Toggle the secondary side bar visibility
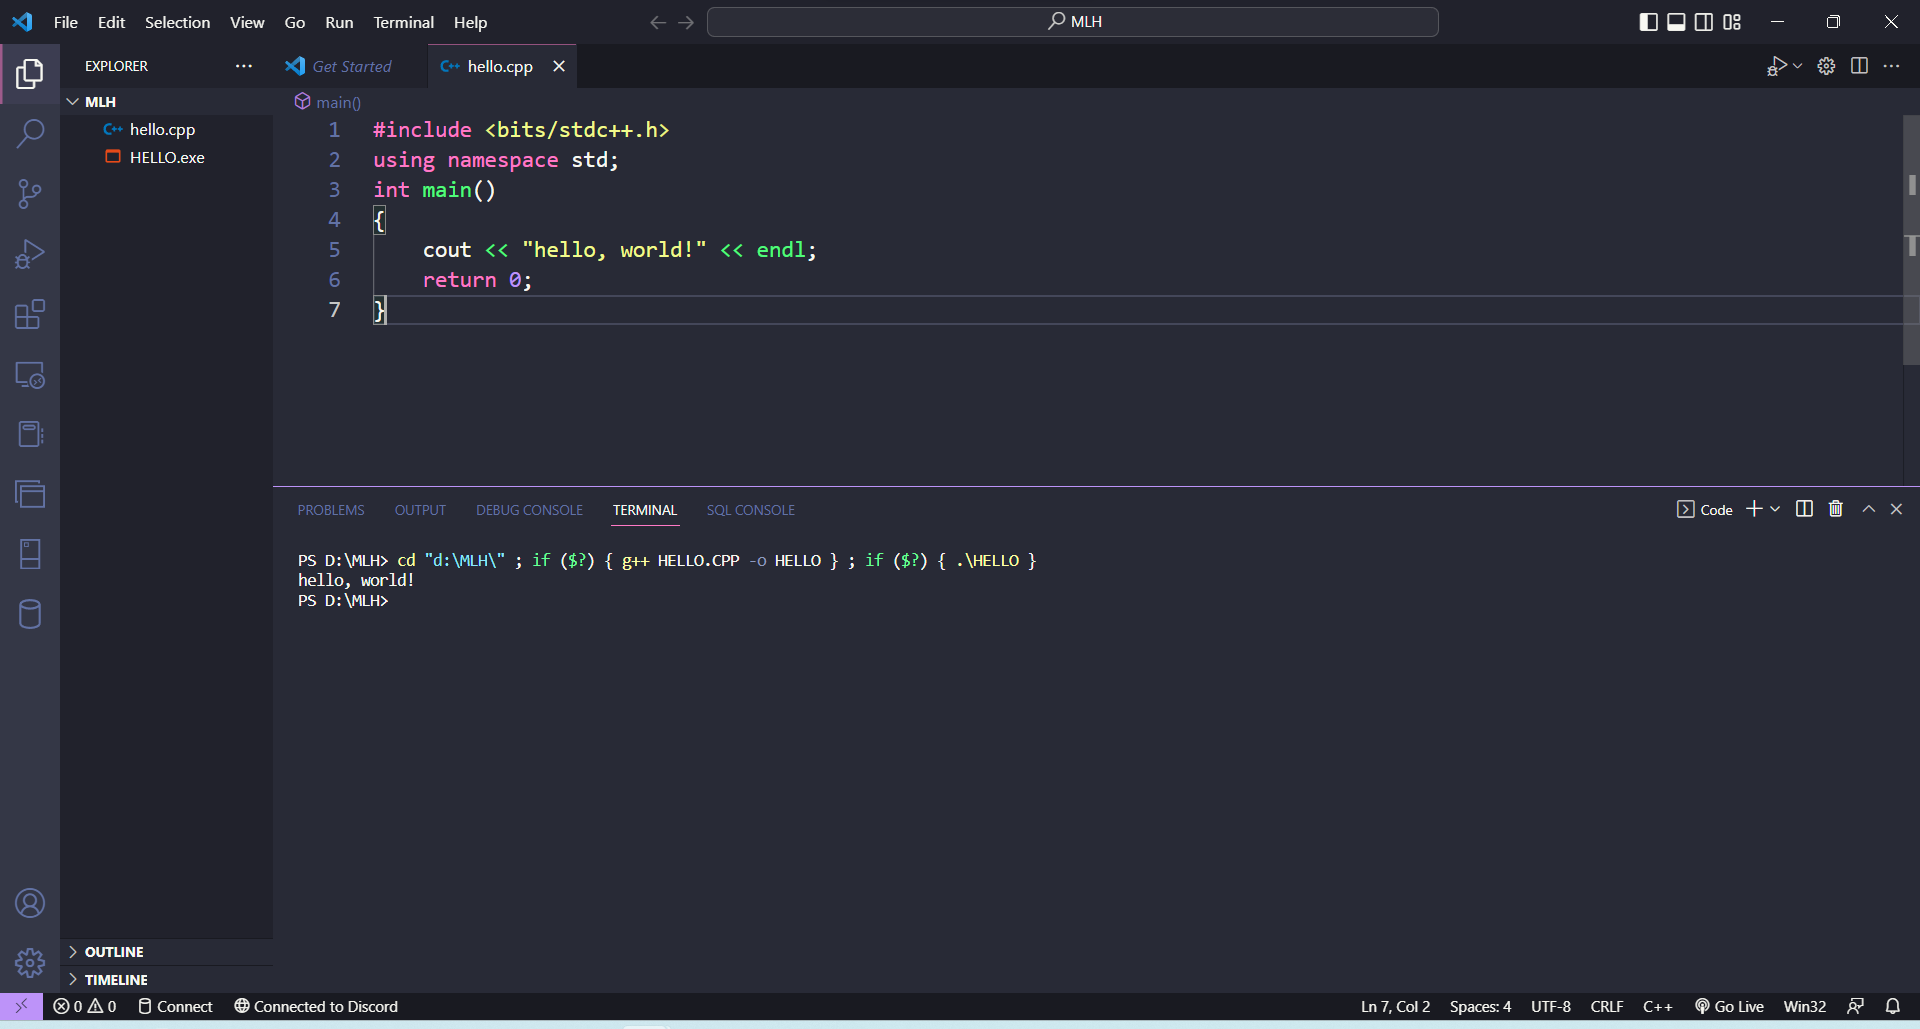Viewport: 1920px width, 1029px height. (x=1704, y=22)
